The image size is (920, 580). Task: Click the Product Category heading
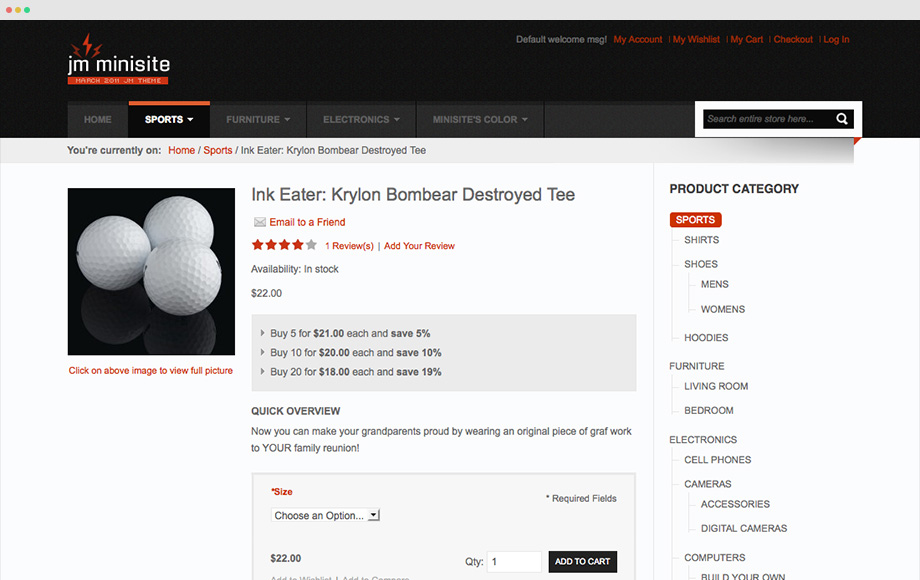pyautogui.click(x=734, y=189)
